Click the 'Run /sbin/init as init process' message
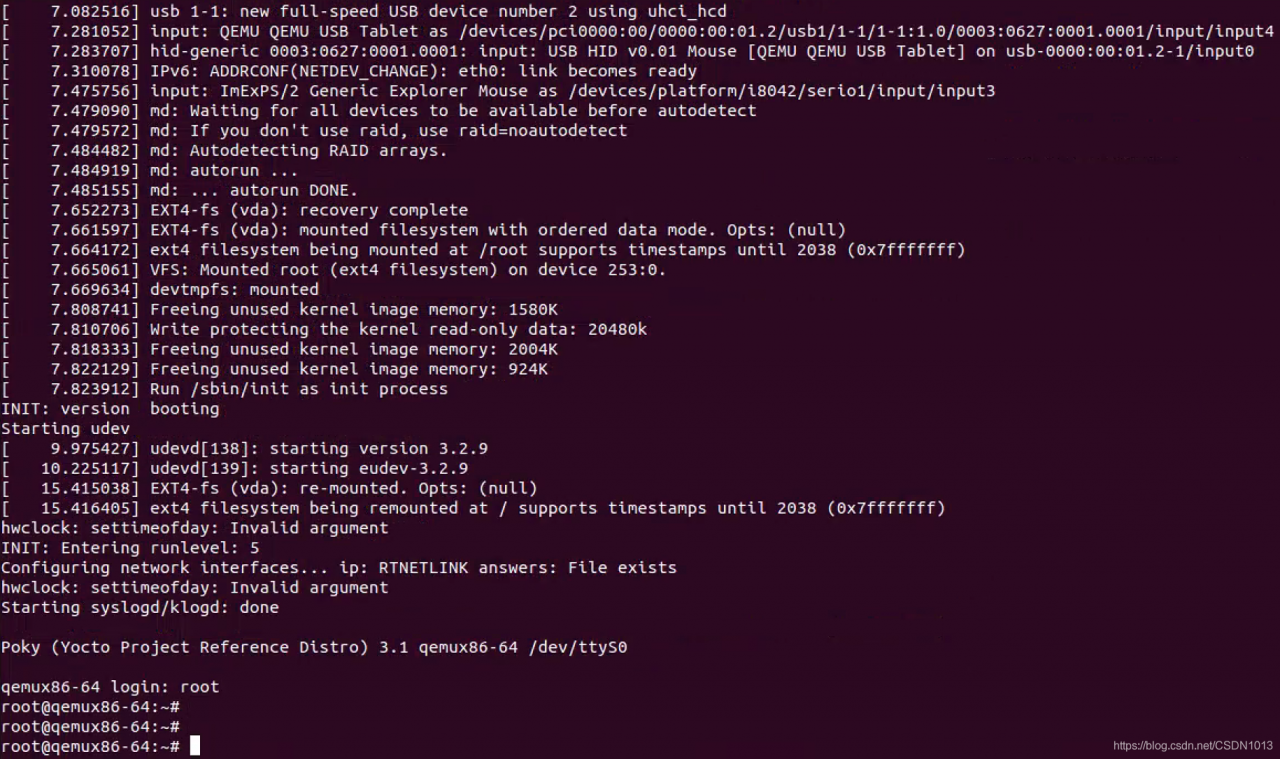 [x=298, y=389]
